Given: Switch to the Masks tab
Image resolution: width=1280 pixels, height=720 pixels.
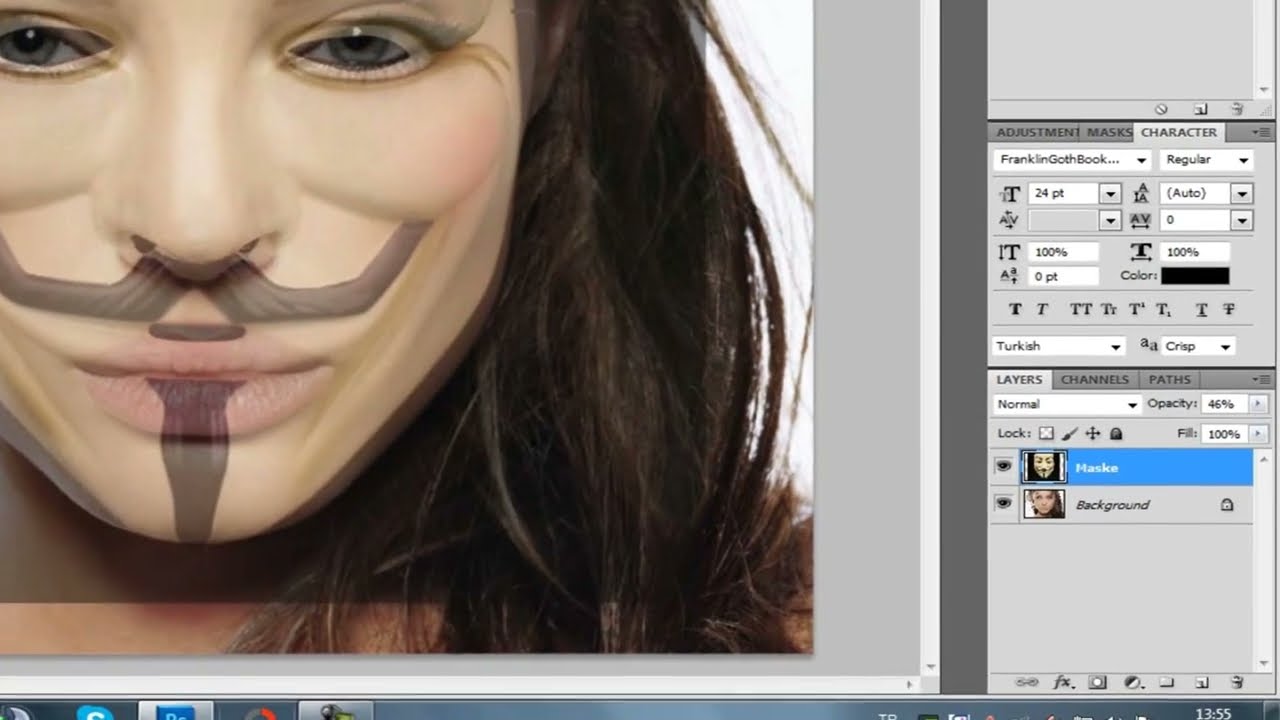Looking at the screenshot, I should [1108, 132].
